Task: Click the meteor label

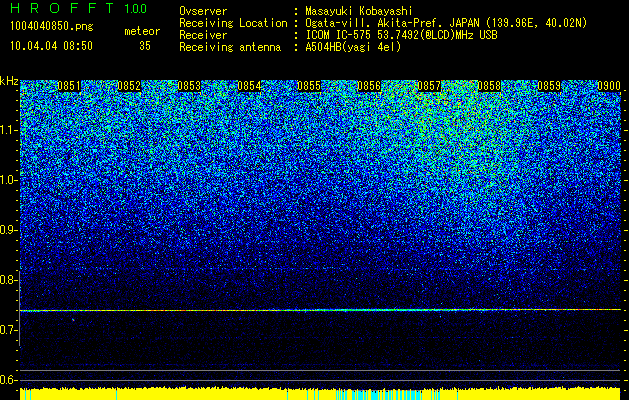Action: pyautogui.click(x=142, y=31)
